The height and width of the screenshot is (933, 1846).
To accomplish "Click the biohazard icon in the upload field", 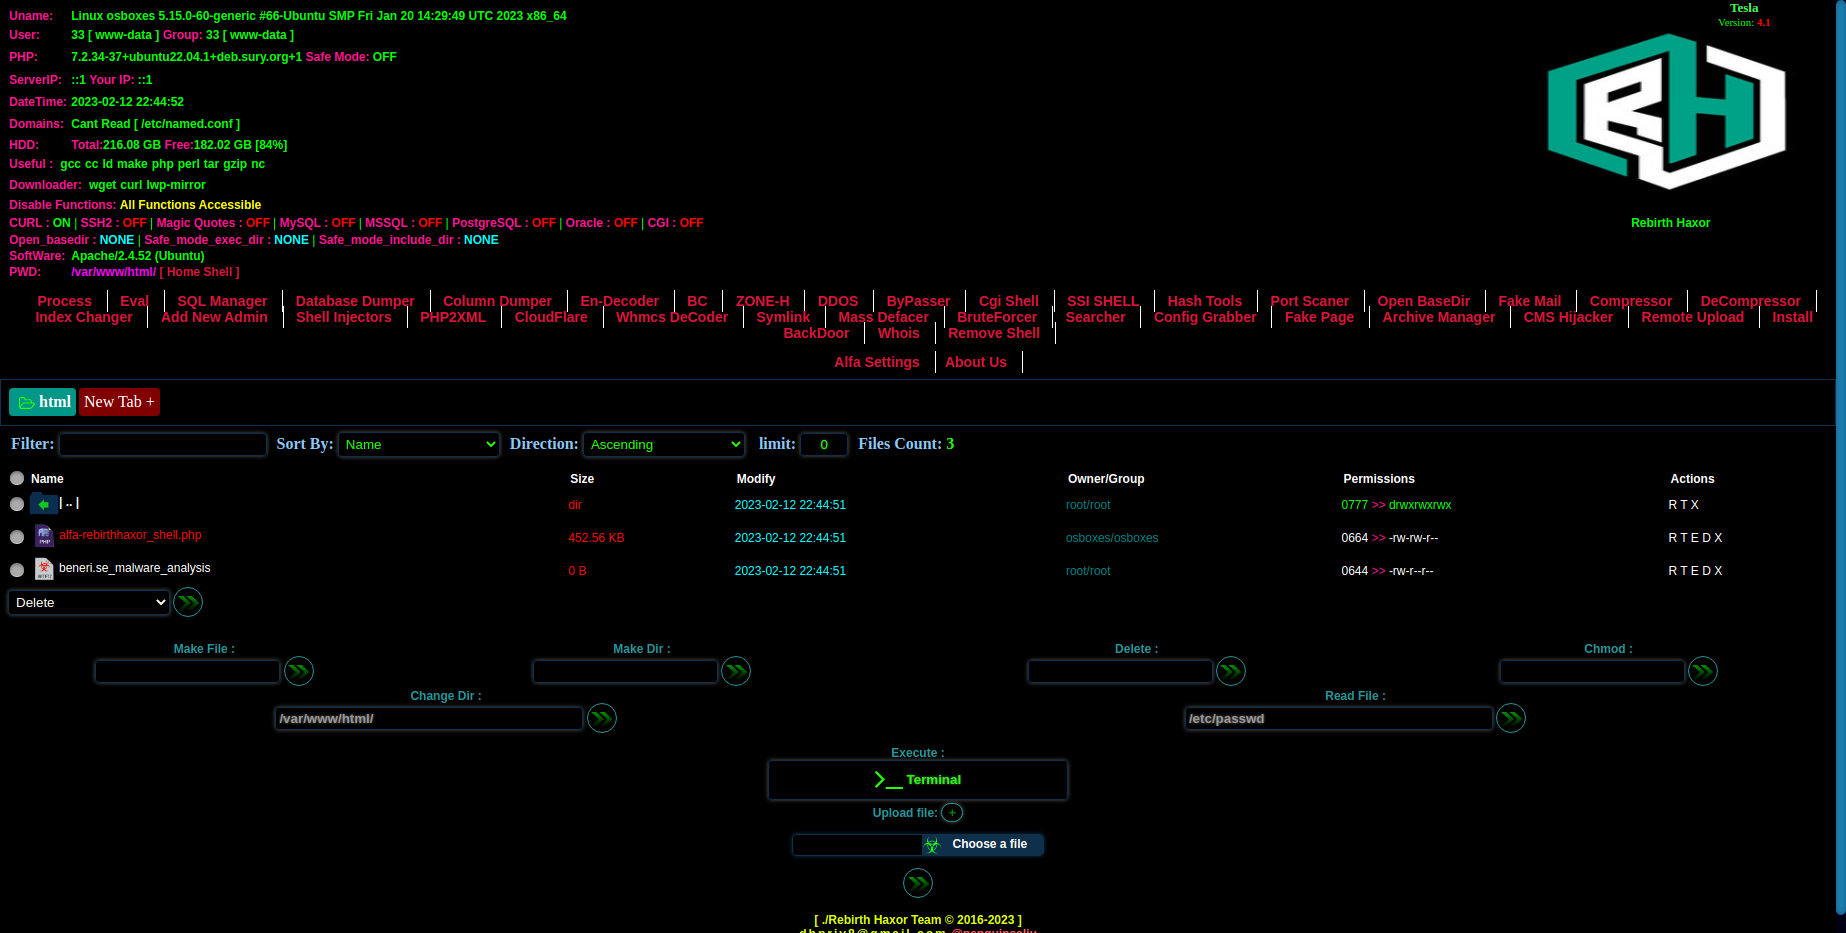I will click(x=933, y=845).
